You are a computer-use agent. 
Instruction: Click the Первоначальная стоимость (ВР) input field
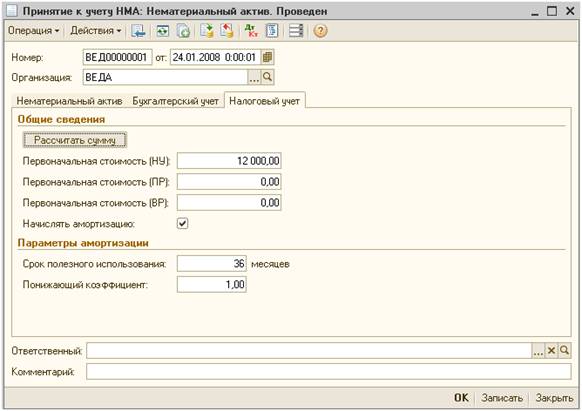coord(229,202)
